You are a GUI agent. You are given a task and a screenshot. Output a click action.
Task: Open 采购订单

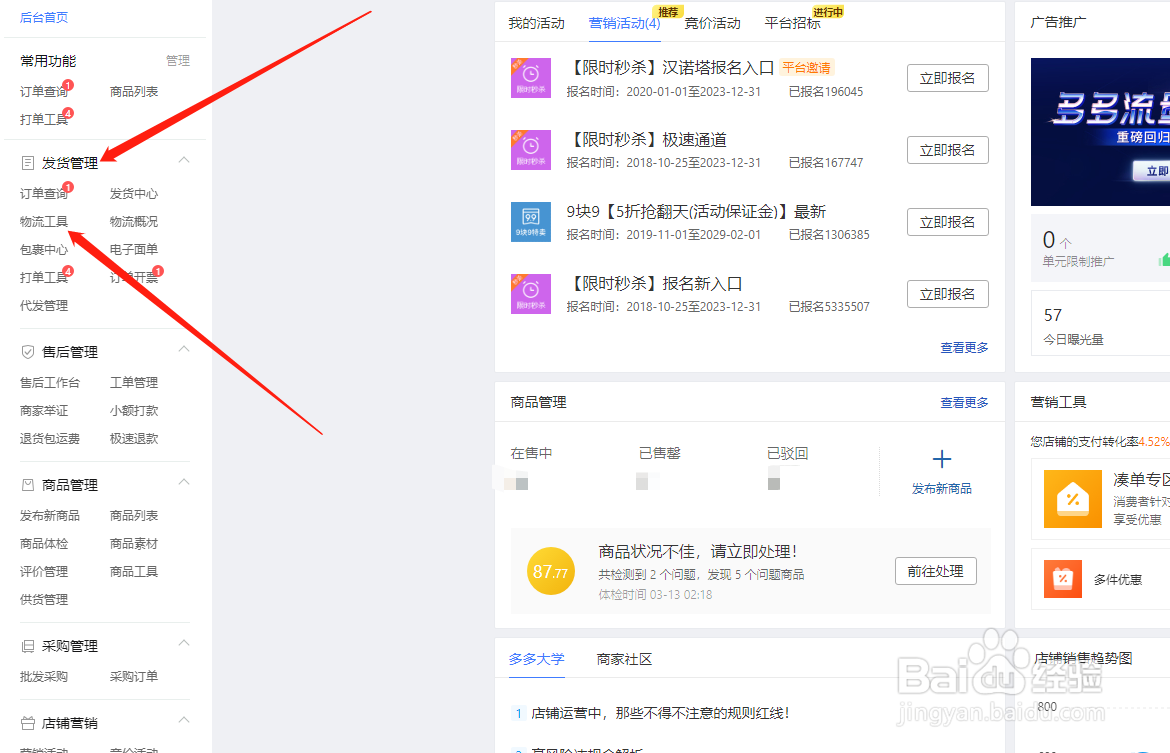point(134,676)
